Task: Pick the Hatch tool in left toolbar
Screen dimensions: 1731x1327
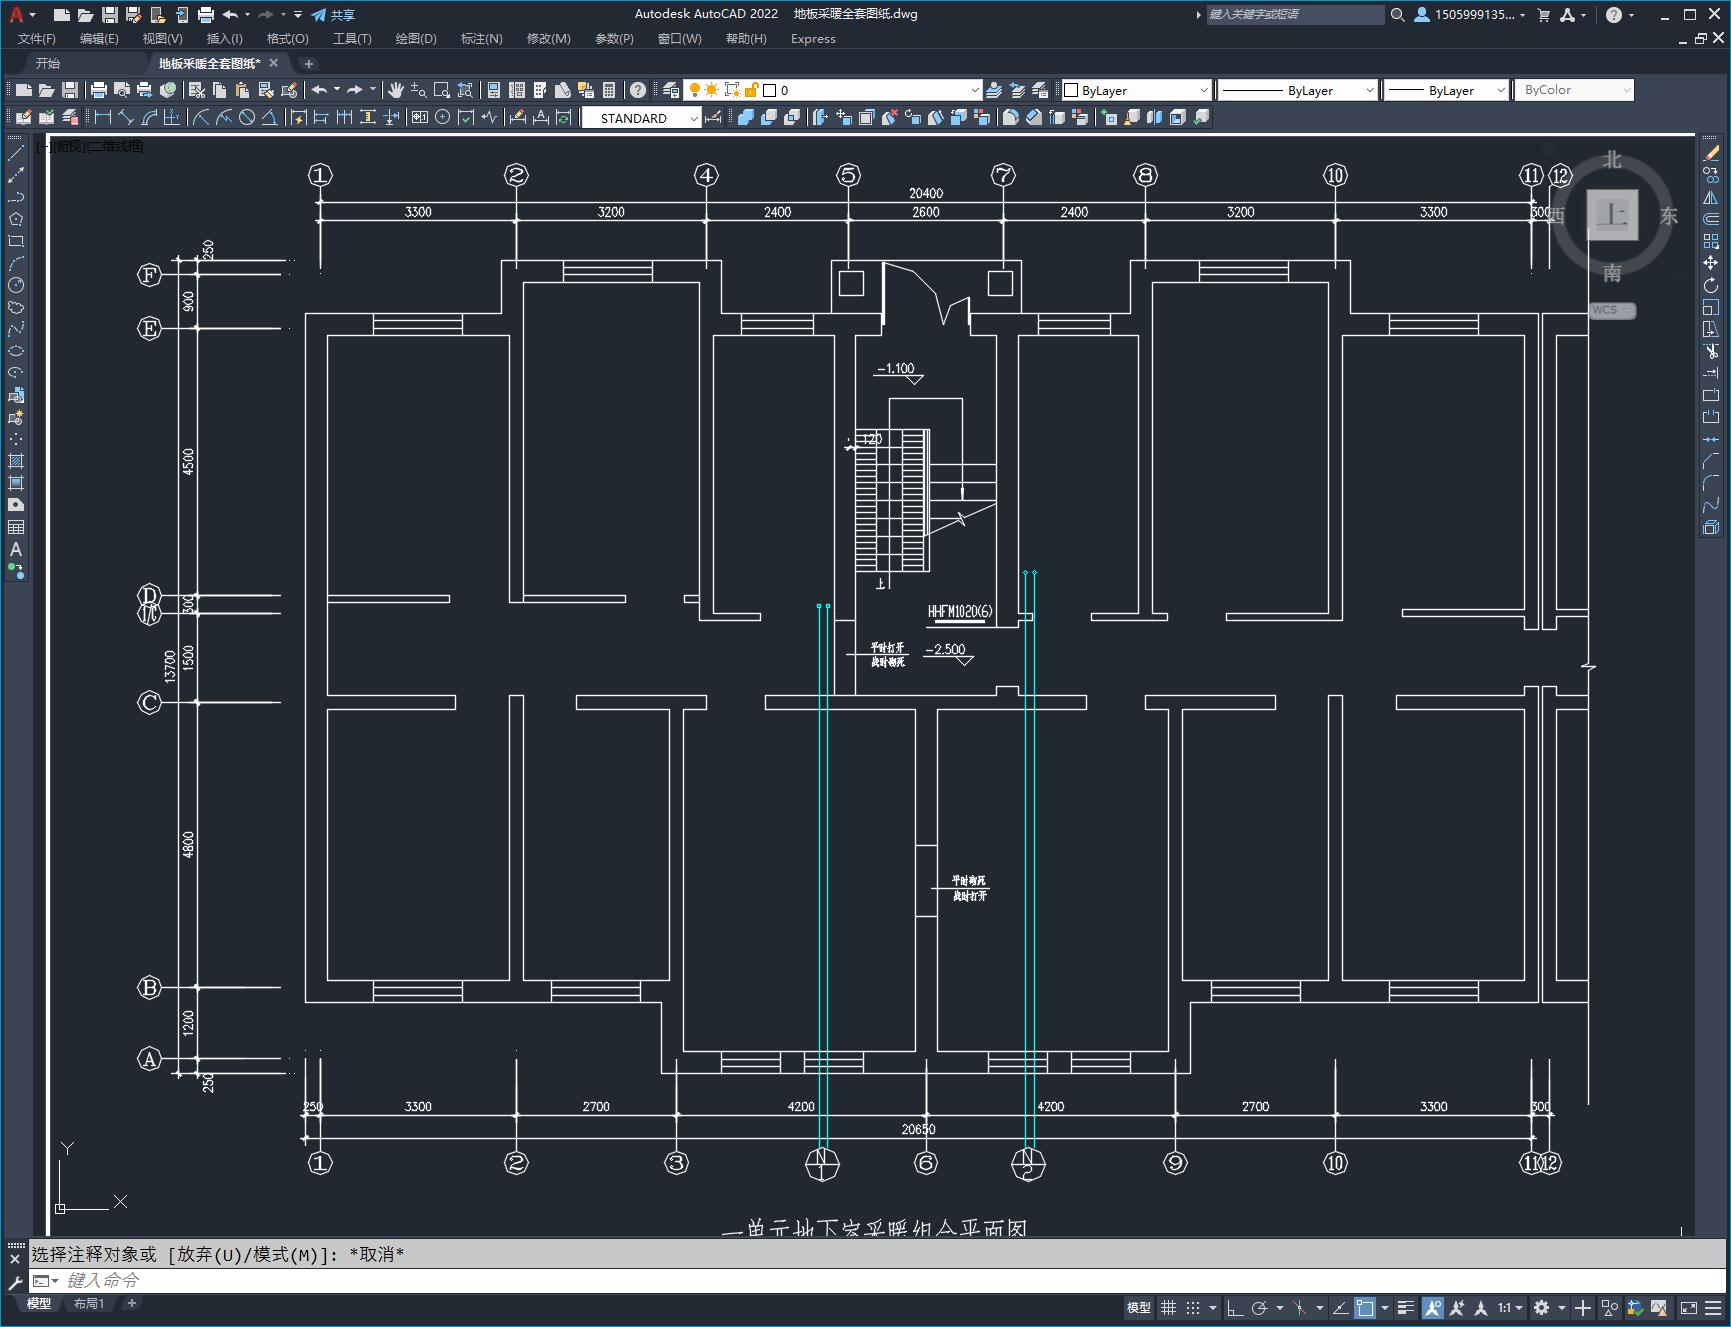Action: (x=16, y=461)
